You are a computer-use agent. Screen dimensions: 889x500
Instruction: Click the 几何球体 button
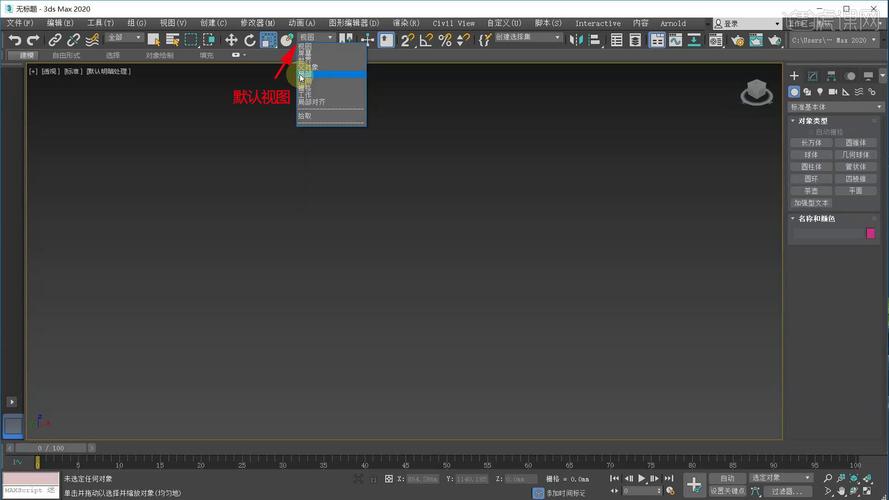click(x=856, y=155)
